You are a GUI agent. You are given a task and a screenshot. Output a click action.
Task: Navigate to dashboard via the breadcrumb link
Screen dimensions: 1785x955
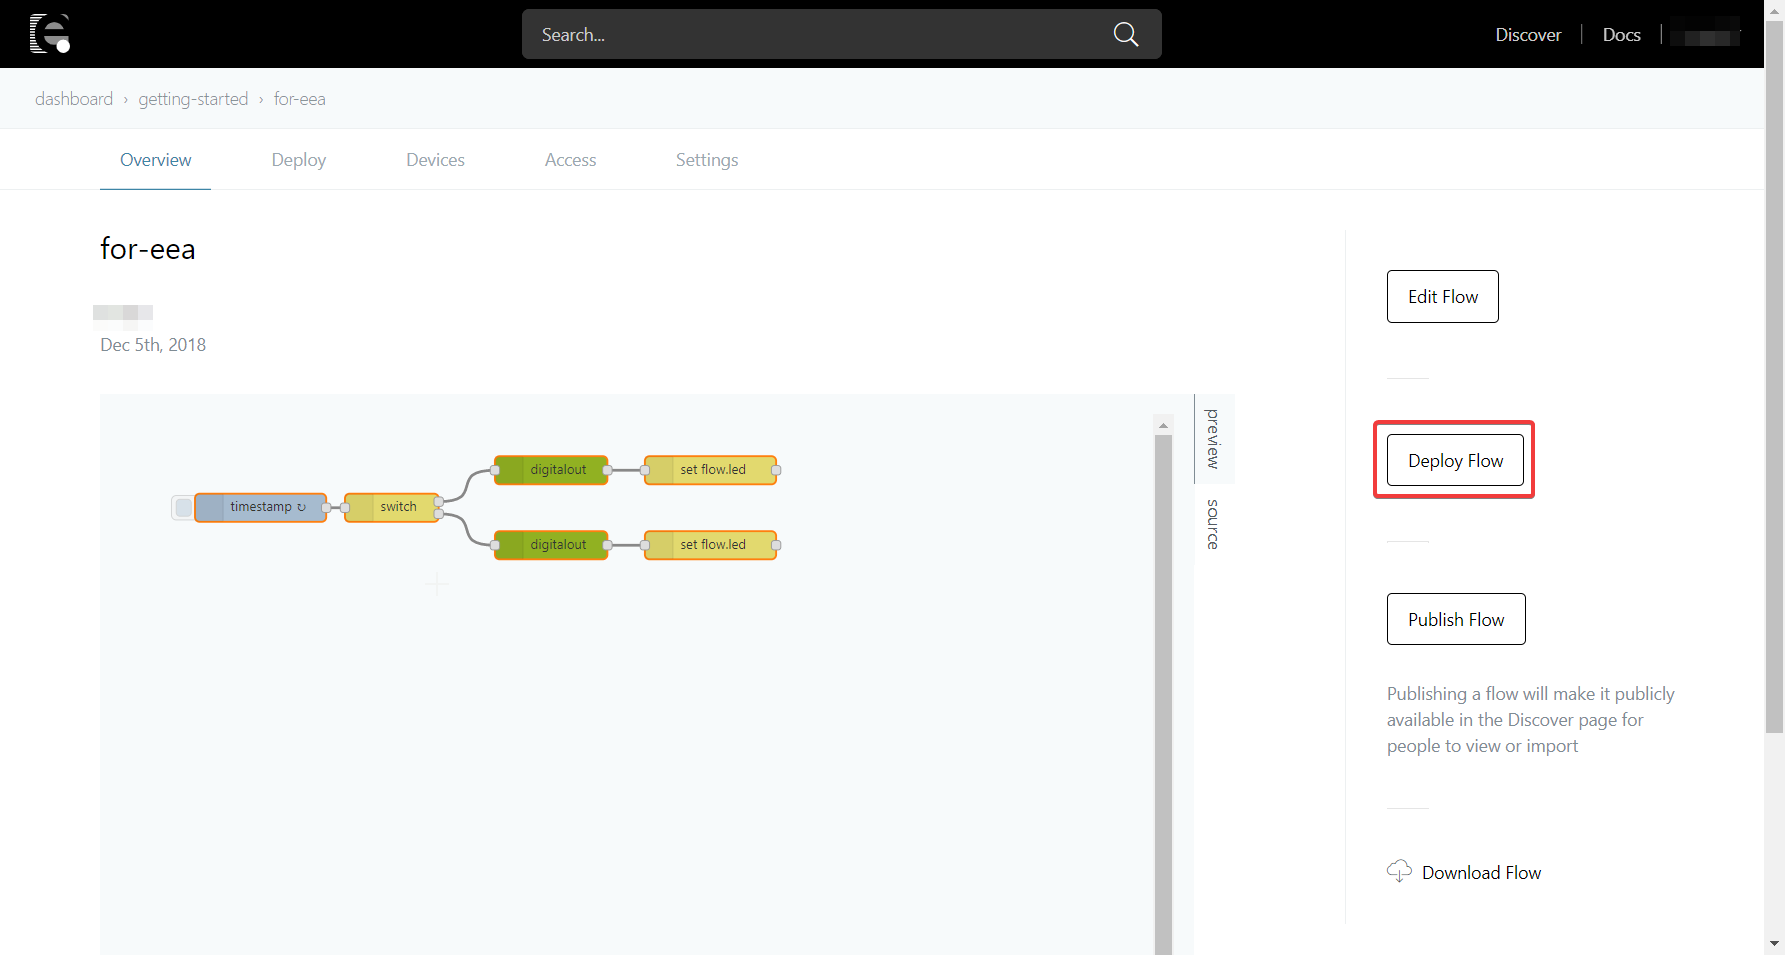pos(74,98)
